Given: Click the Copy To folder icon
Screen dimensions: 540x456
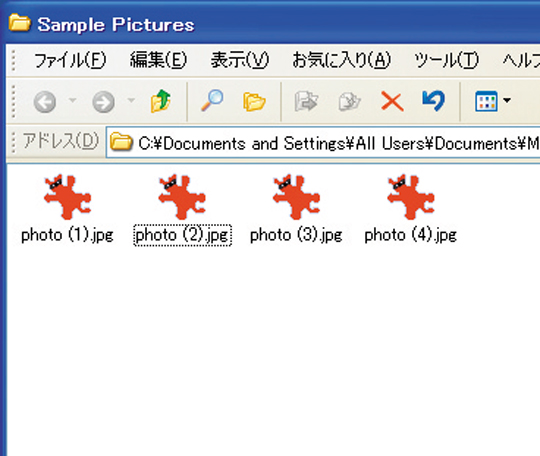Looking at the screenshot, I should [x=349, y=101].
